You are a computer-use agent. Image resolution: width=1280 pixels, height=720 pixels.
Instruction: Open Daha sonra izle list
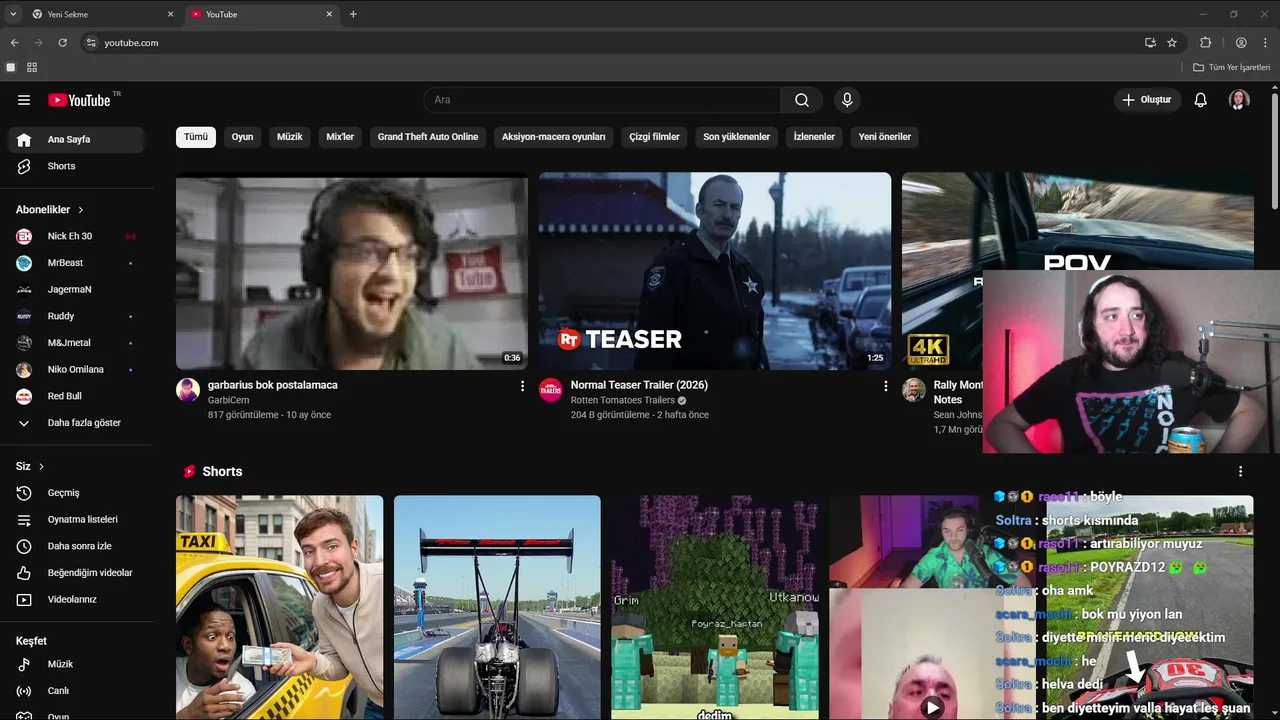pyautogui.click(x=76, y=546)
